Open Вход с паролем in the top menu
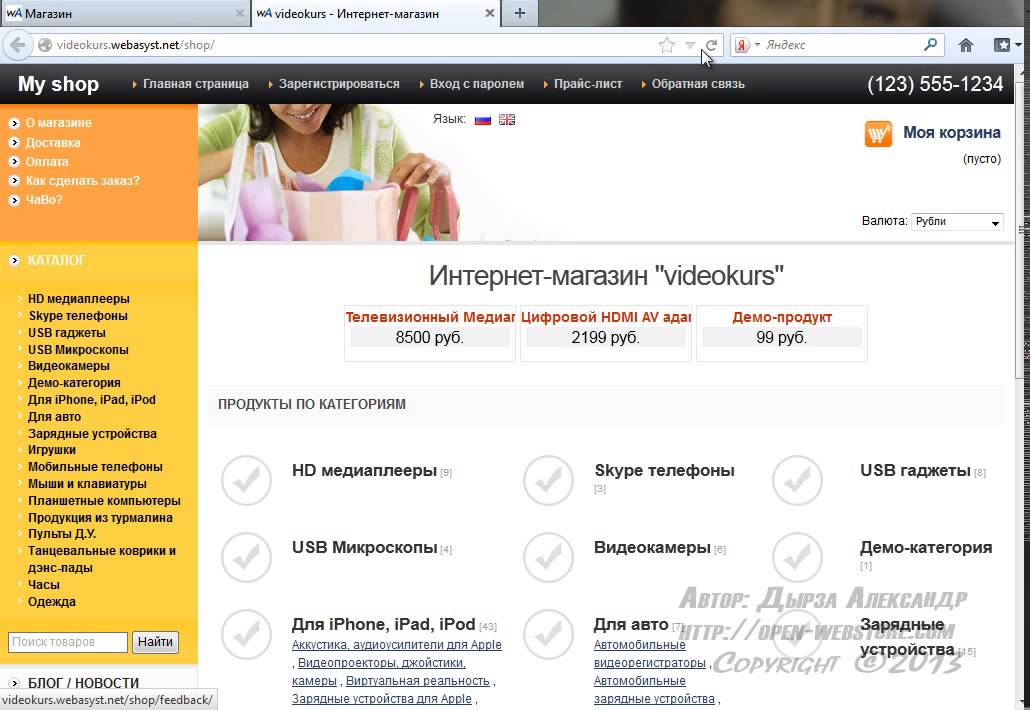 (477, 84)
